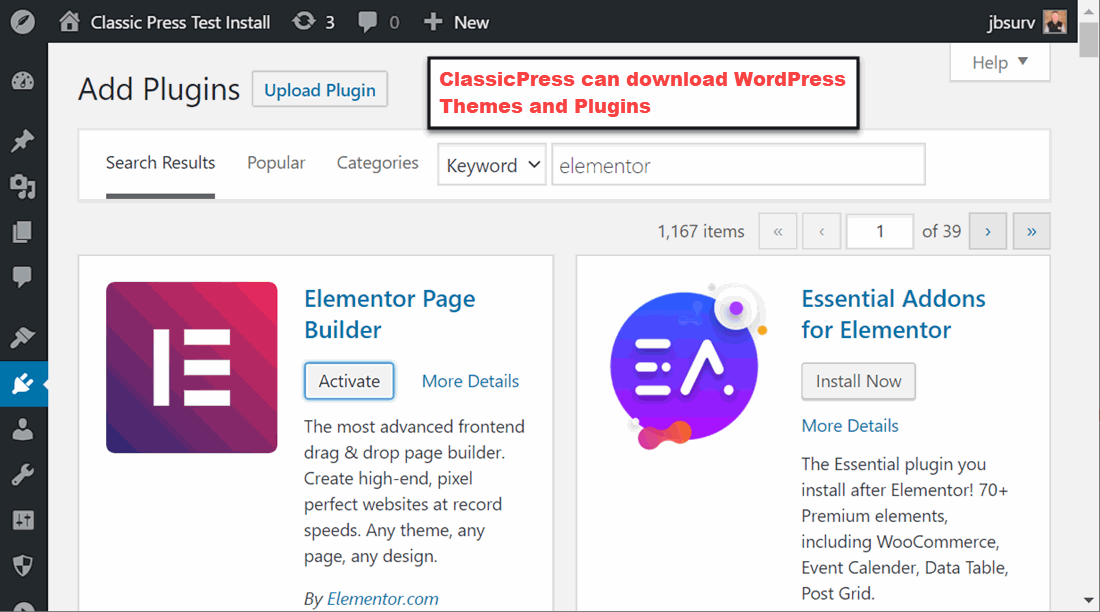Open More Details for Elementor Page Builder
1100x612 pixels.
click(x=470, y=381)
